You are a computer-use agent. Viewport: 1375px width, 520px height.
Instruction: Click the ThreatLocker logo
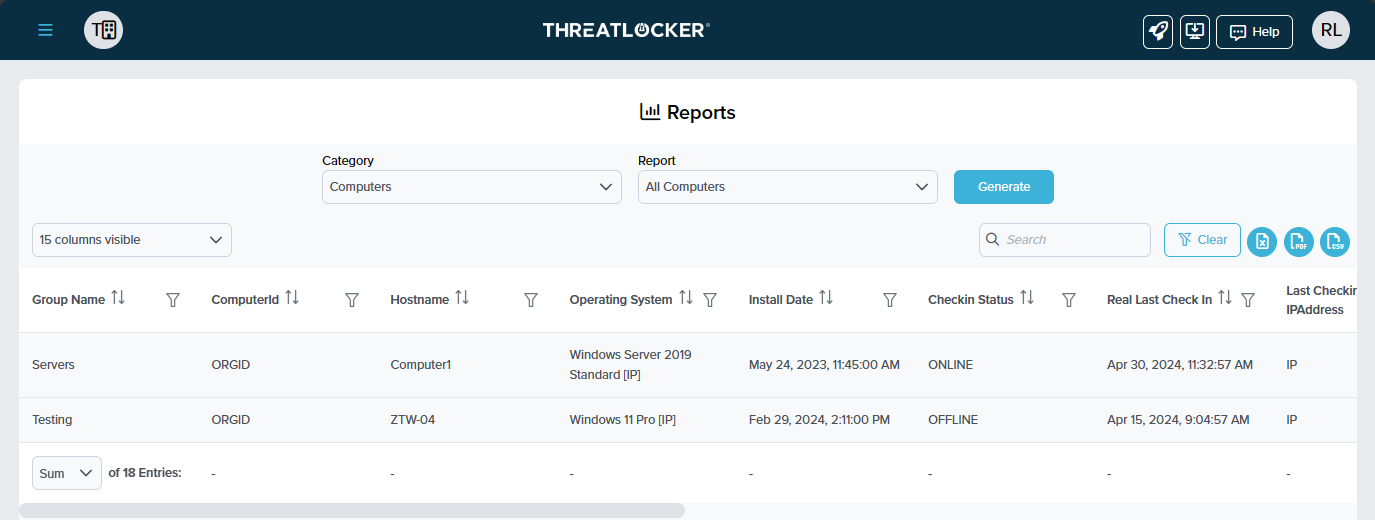pos(626,30)
